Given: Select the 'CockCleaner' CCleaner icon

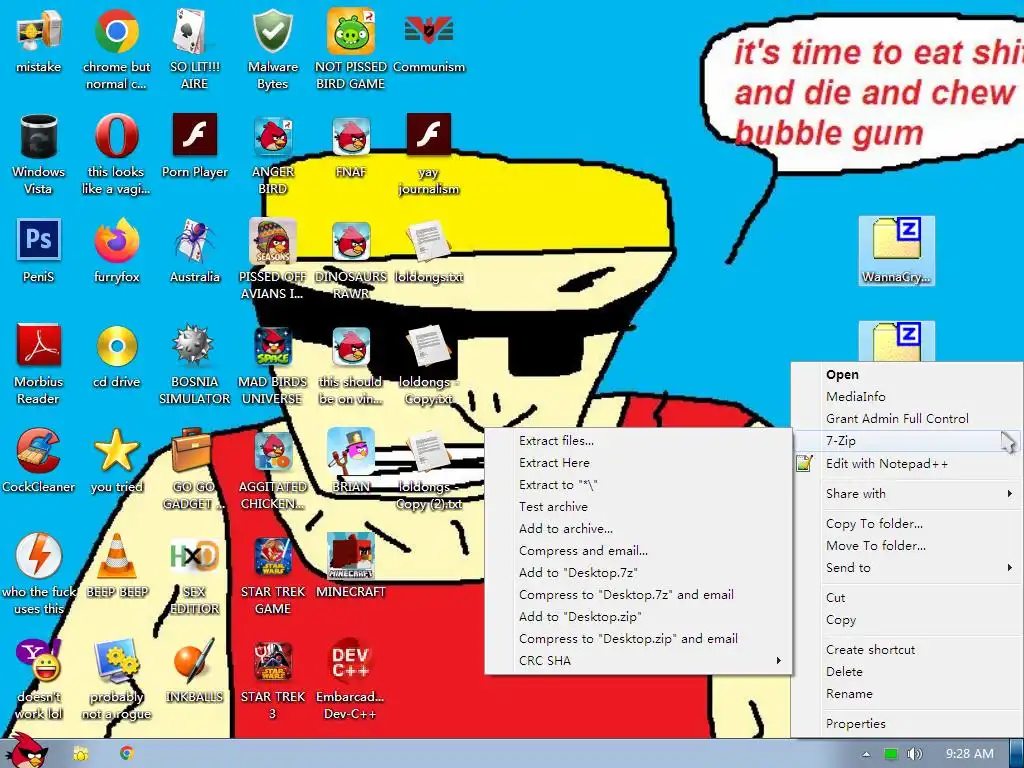Looking at the screenshot, I should coord(38,451).
